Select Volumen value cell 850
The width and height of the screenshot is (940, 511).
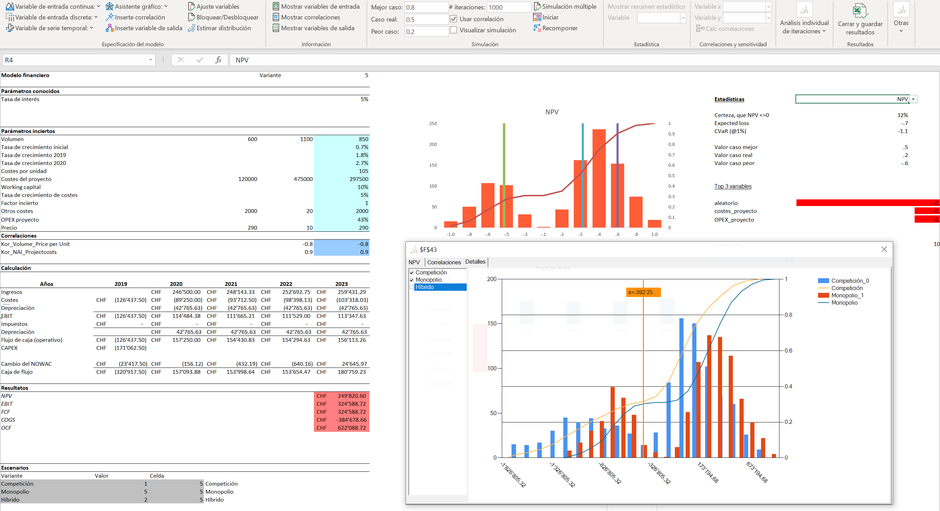tap(342, 139)
